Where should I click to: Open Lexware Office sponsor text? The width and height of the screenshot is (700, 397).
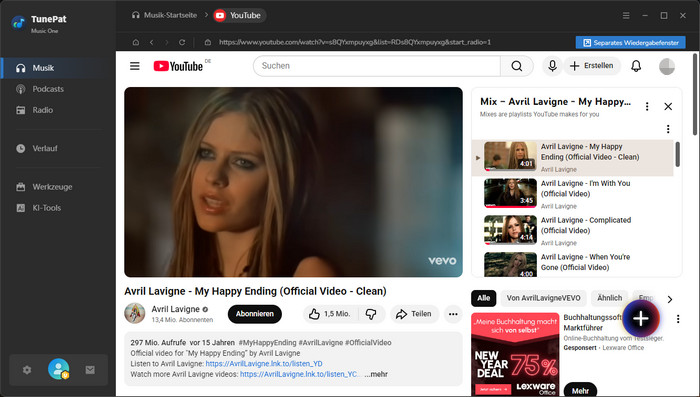pos(623,347)
